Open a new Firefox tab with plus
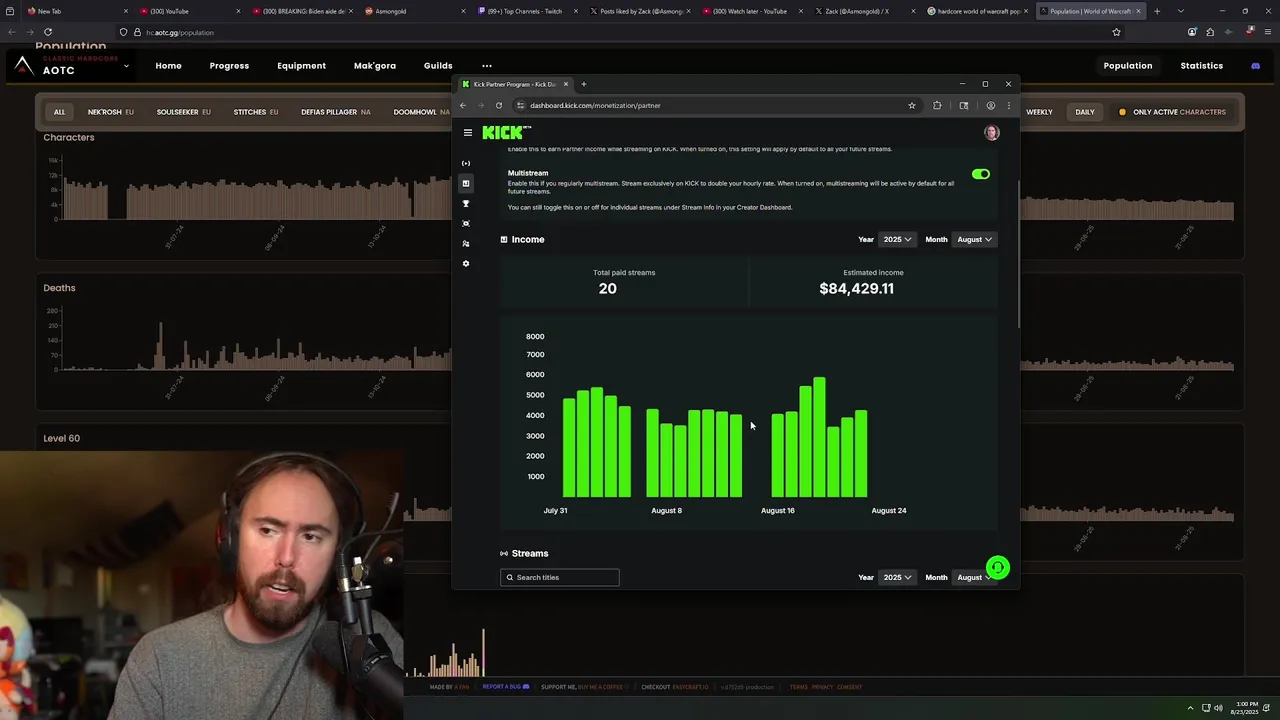This screenshot has height=720, width=1280. pos(1157,11)
